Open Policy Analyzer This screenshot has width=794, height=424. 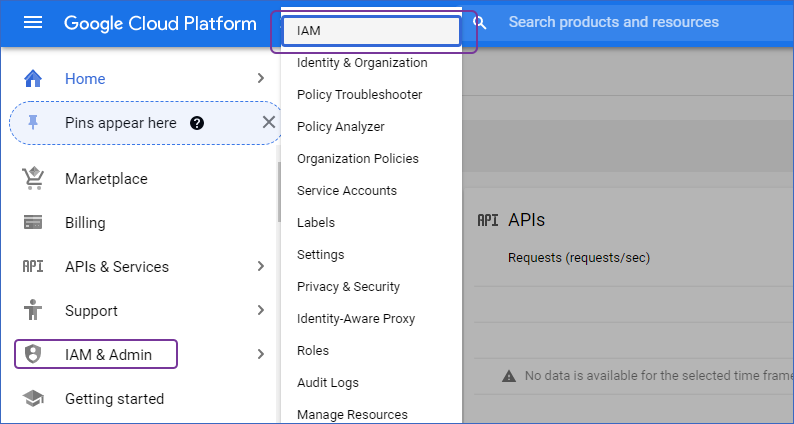pyautogui.click(x=341, y=127)
